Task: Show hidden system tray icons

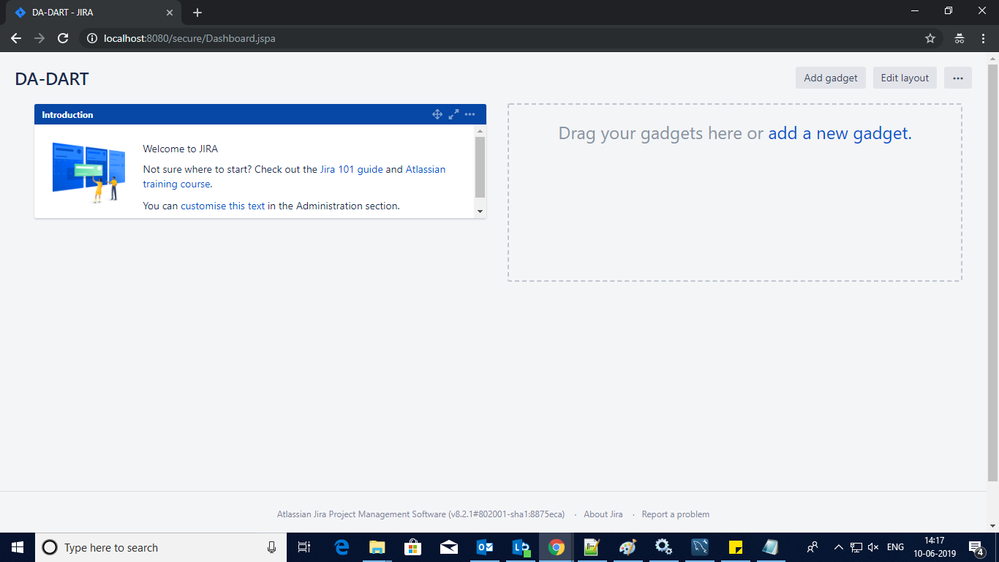Action: coord(838,547)
